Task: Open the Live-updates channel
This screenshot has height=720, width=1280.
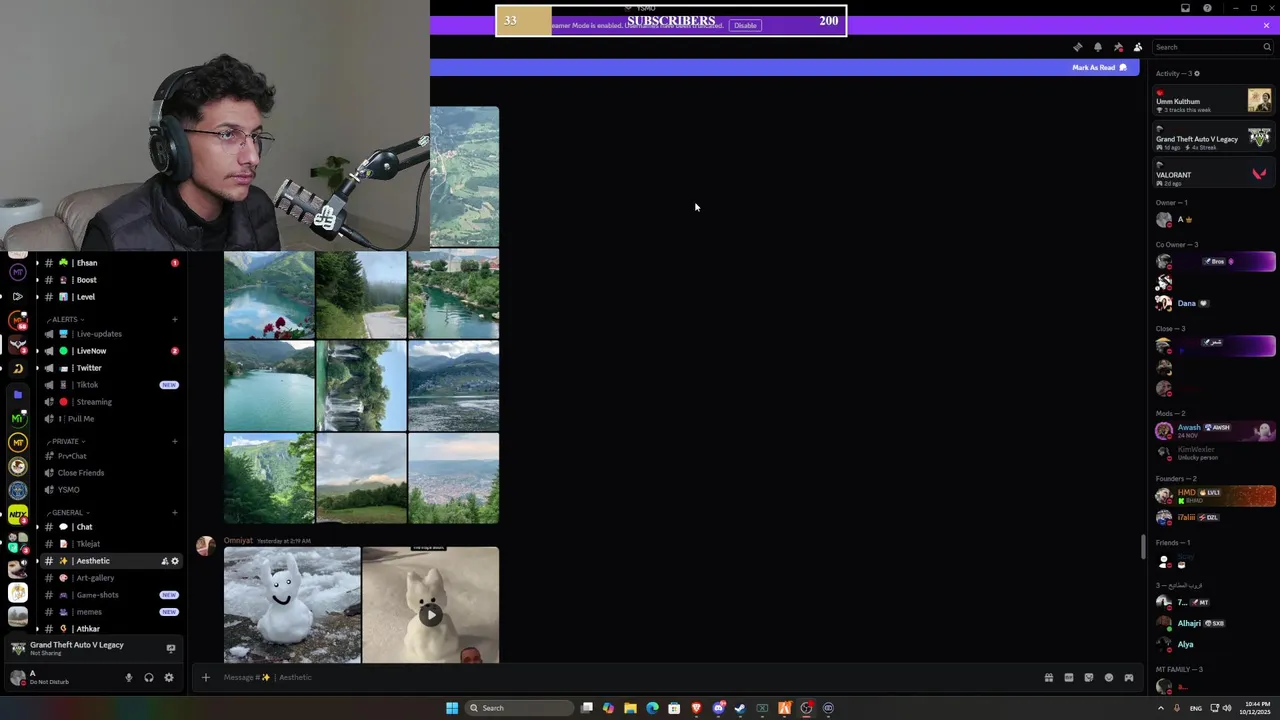Action: click(x=110, y=334)
